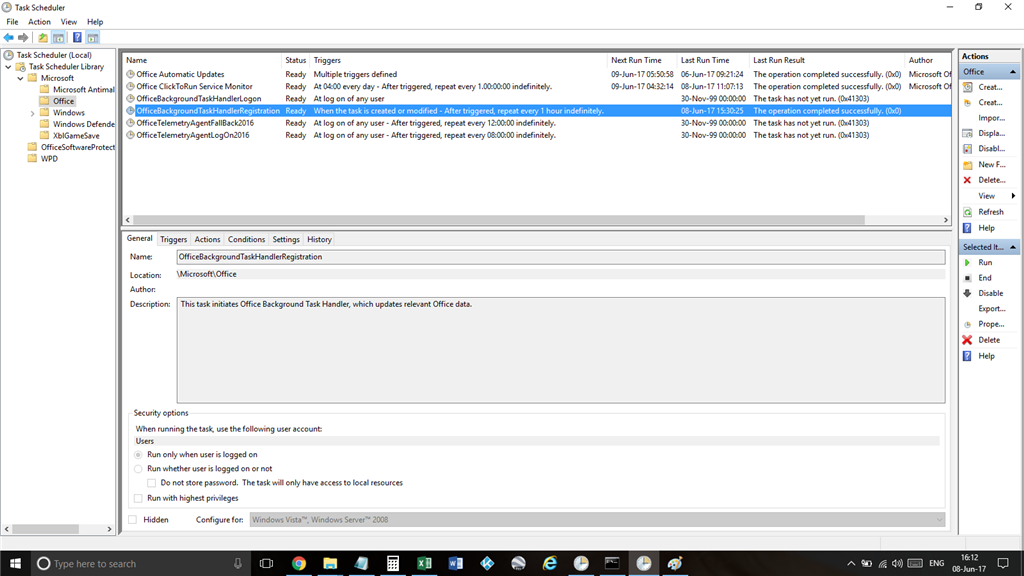This screenshot has height=576, width=1024.
Task: Toggle the Hidden checkbox
Action: point(133,520)
